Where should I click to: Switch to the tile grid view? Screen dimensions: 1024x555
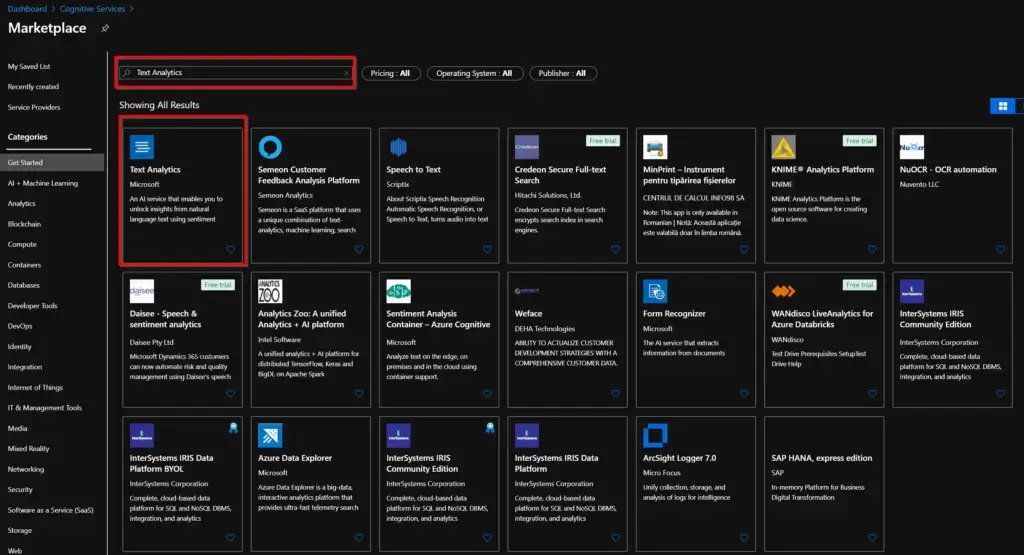(x=1002, y=106)
